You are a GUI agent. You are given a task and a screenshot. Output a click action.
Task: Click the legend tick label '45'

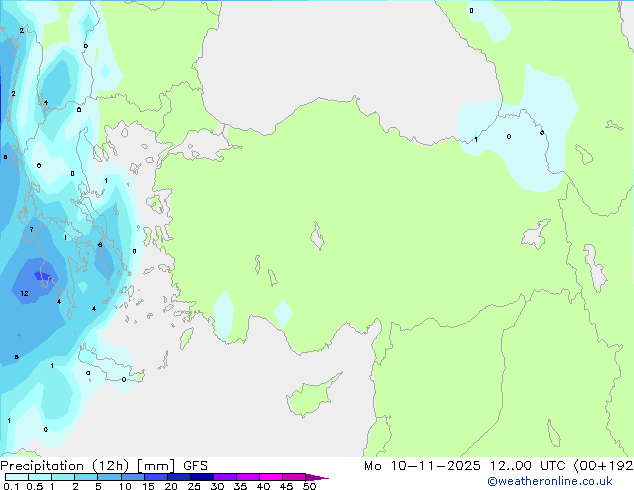pos(286,486)
